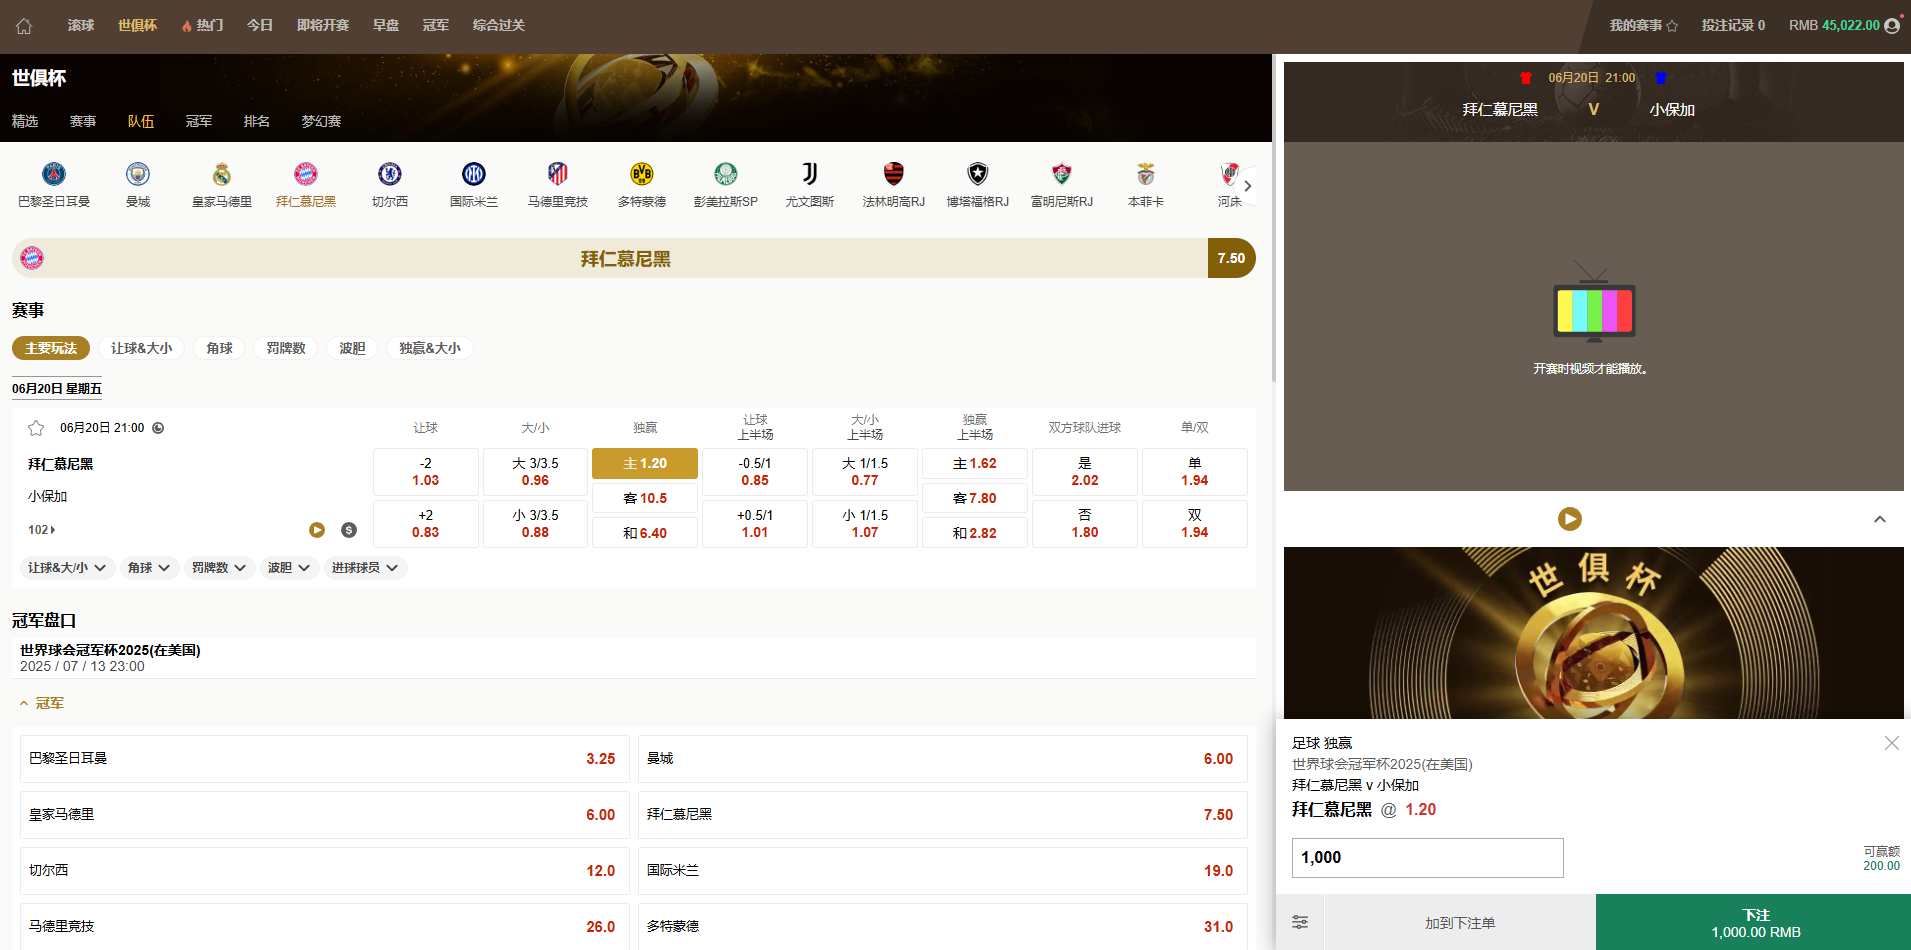
Task: Expand the 让球&大/小 dropdown
Action: (67, 568)
